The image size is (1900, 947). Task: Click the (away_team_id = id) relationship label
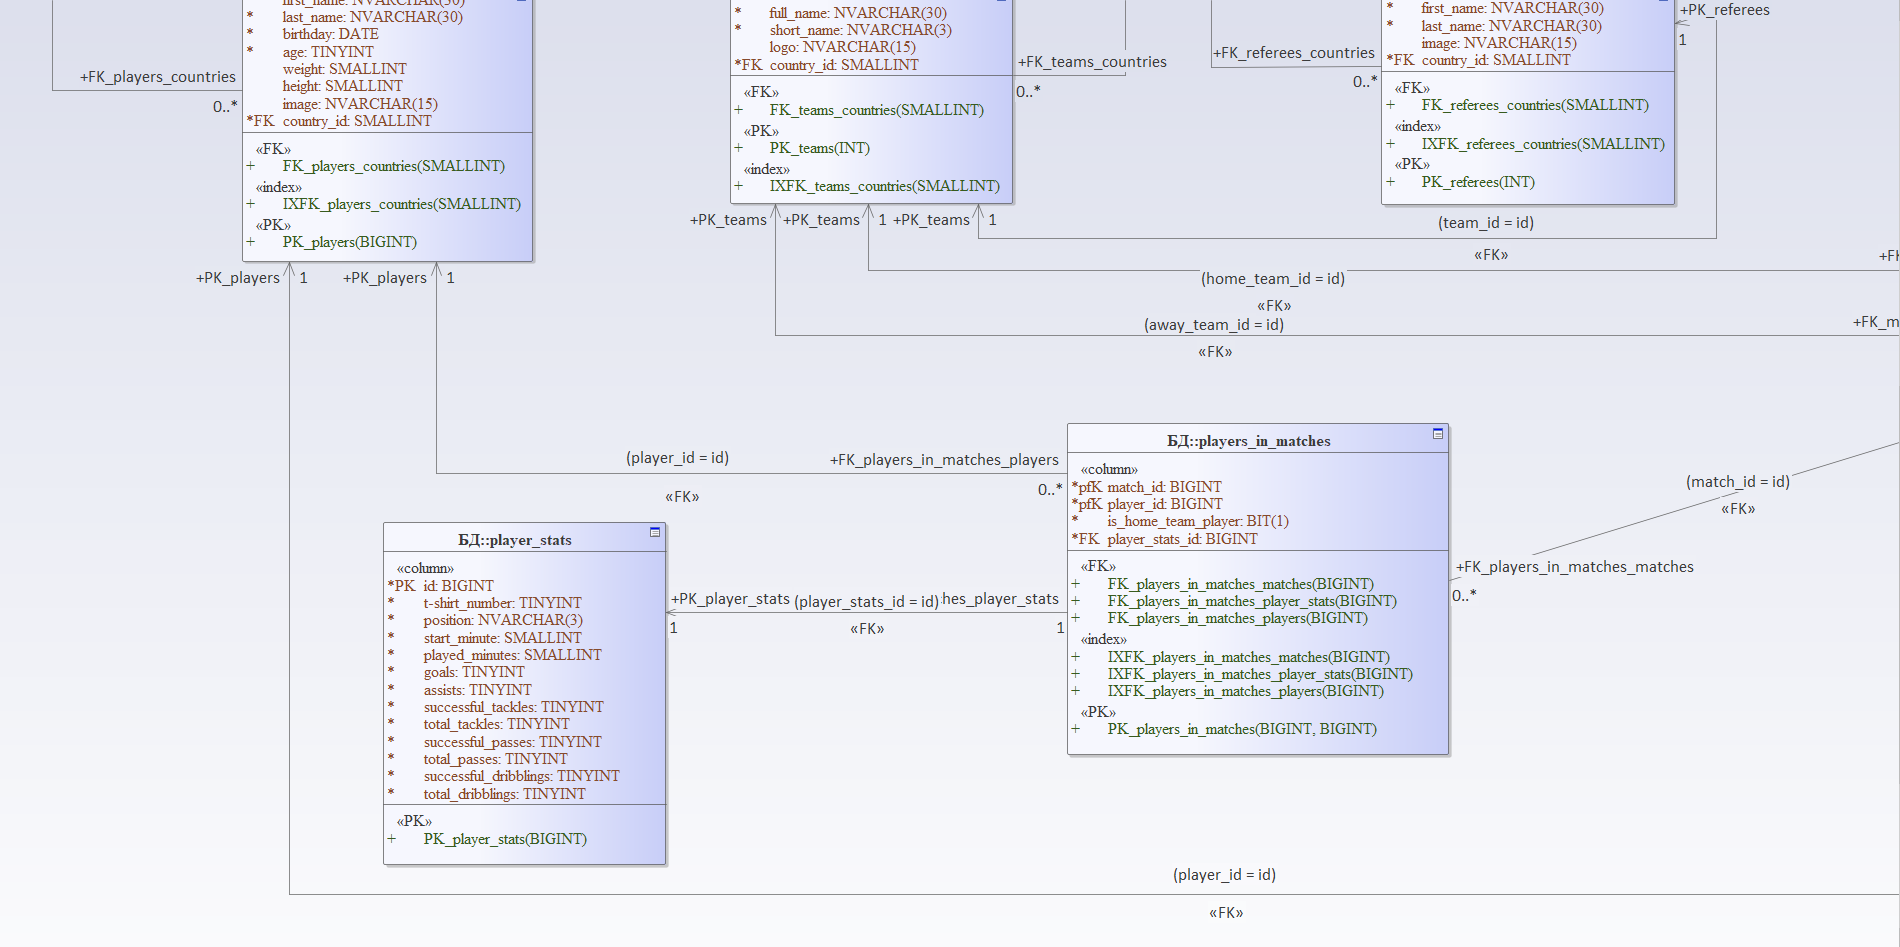click(x=1215, y=324)
